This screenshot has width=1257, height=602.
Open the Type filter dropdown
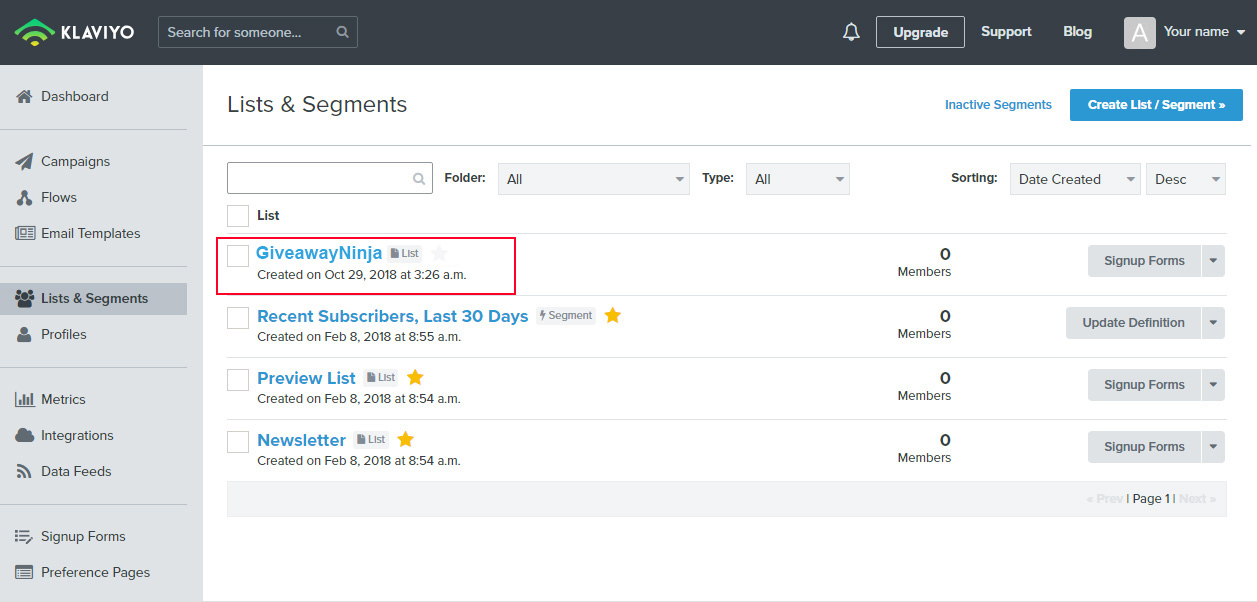coord(798,179)
